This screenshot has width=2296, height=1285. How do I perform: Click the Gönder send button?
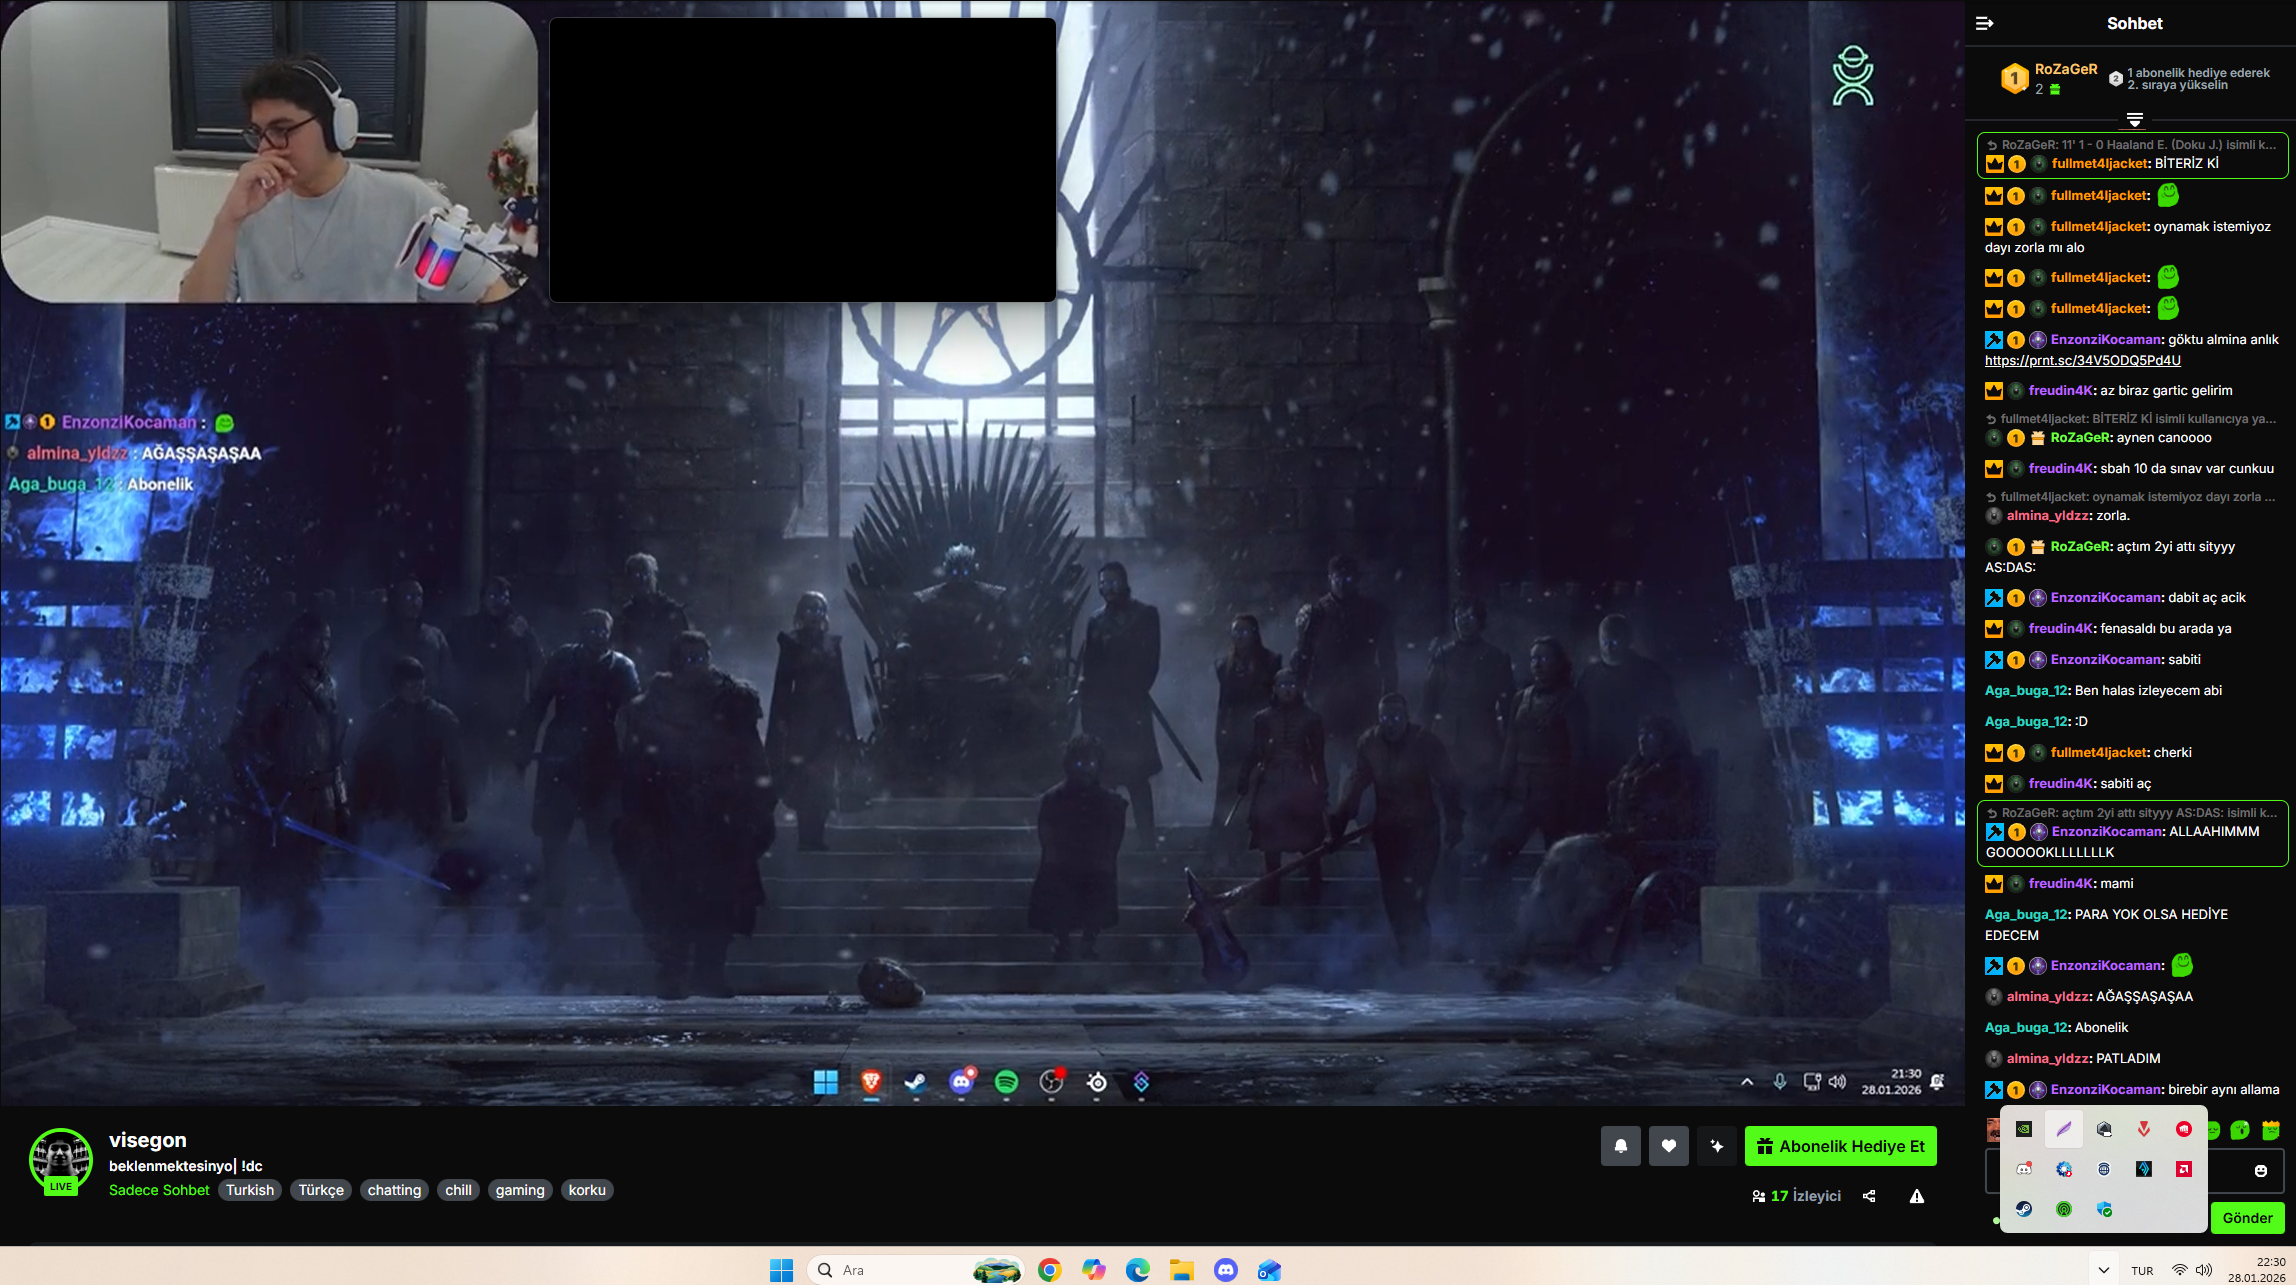[2247, 1218]
